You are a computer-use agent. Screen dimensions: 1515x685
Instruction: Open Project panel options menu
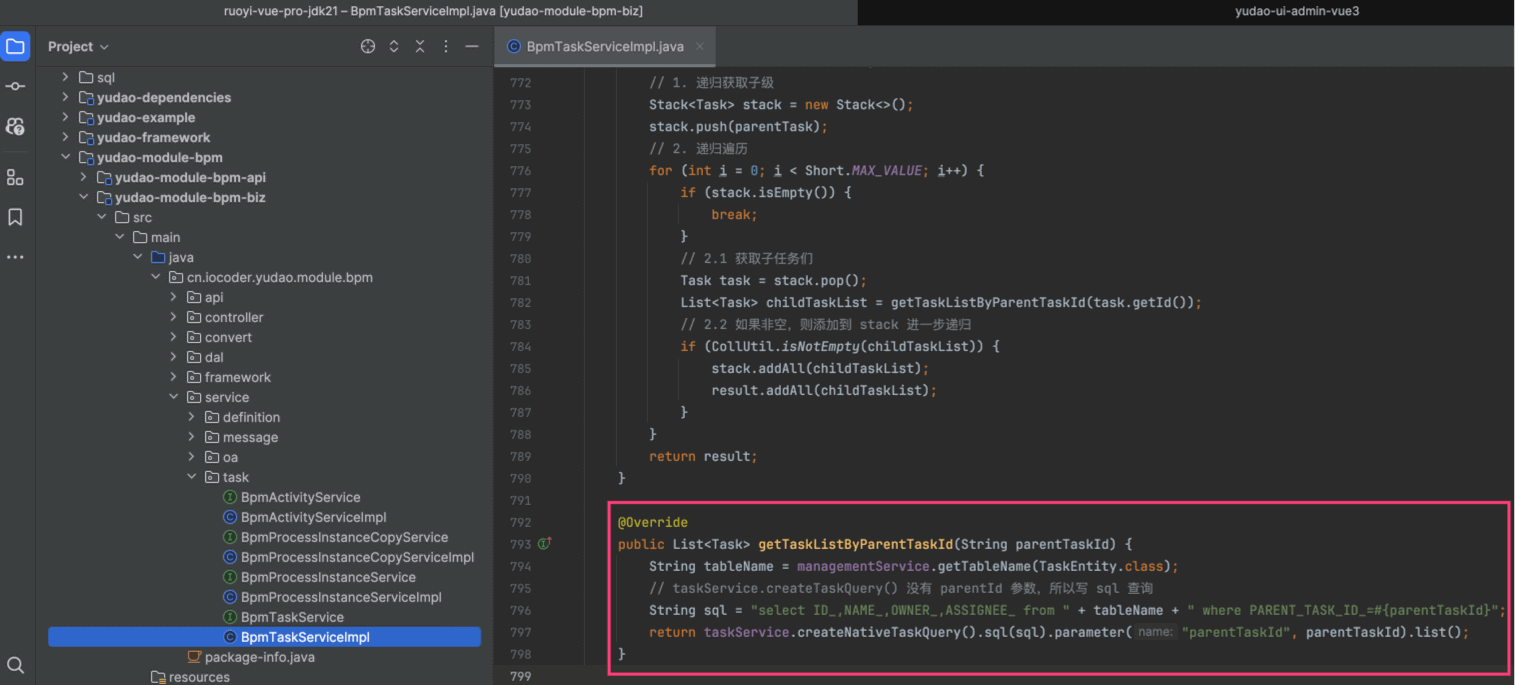click(446, 47)
